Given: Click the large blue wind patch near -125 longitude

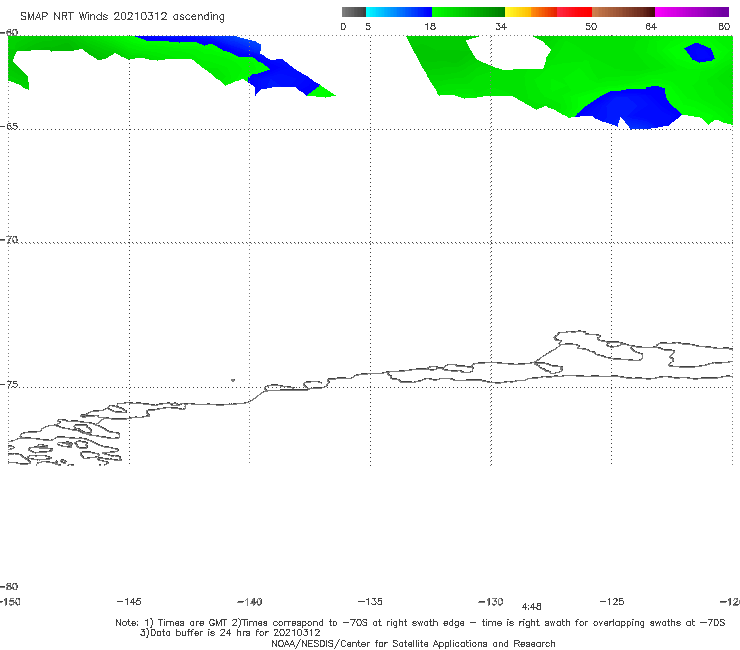Looking at the screenshot, I should pos(632,108).
